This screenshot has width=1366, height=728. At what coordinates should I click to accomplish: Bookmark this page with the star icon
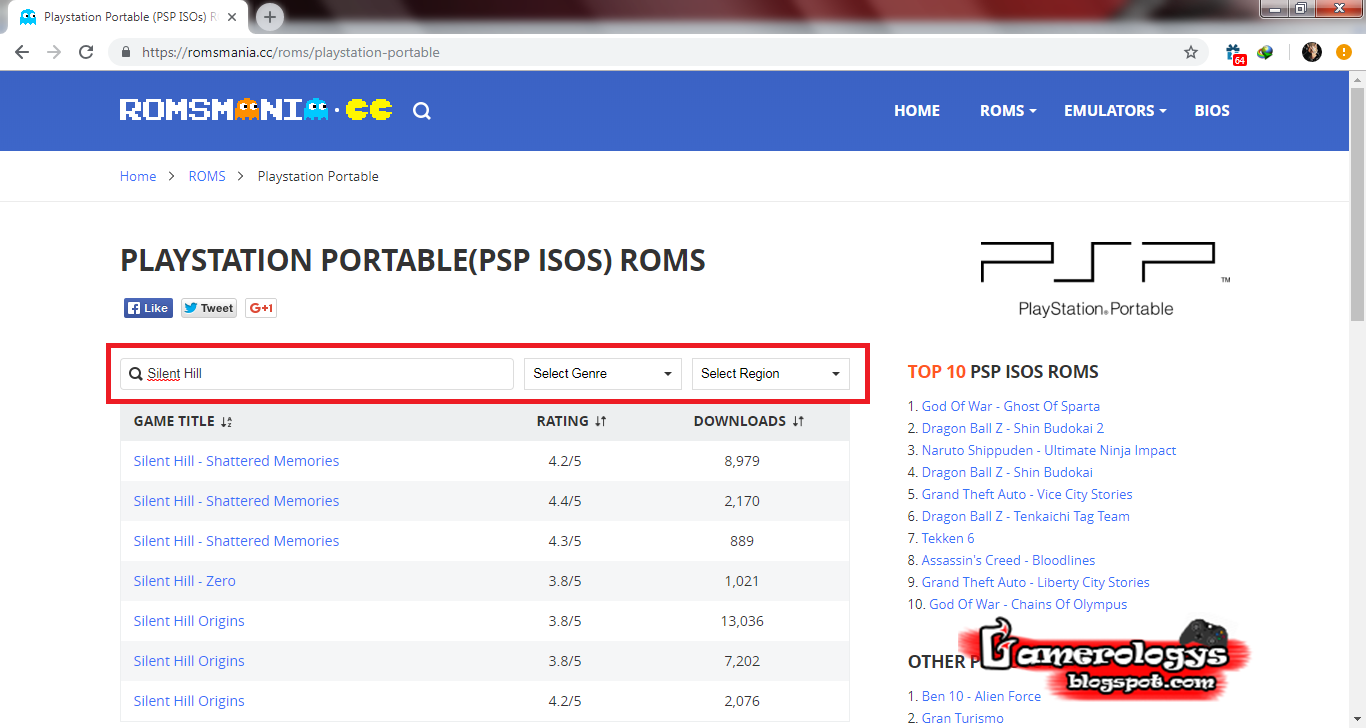coord(1191,52)
